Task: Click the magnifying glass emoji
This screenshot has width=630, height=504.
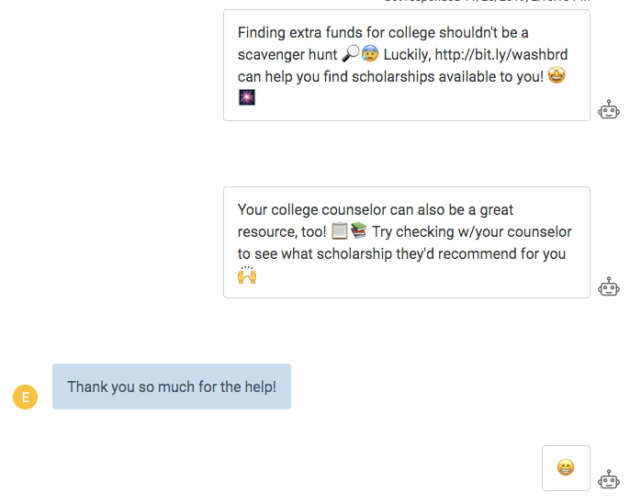Action: [x=350, y=53]
